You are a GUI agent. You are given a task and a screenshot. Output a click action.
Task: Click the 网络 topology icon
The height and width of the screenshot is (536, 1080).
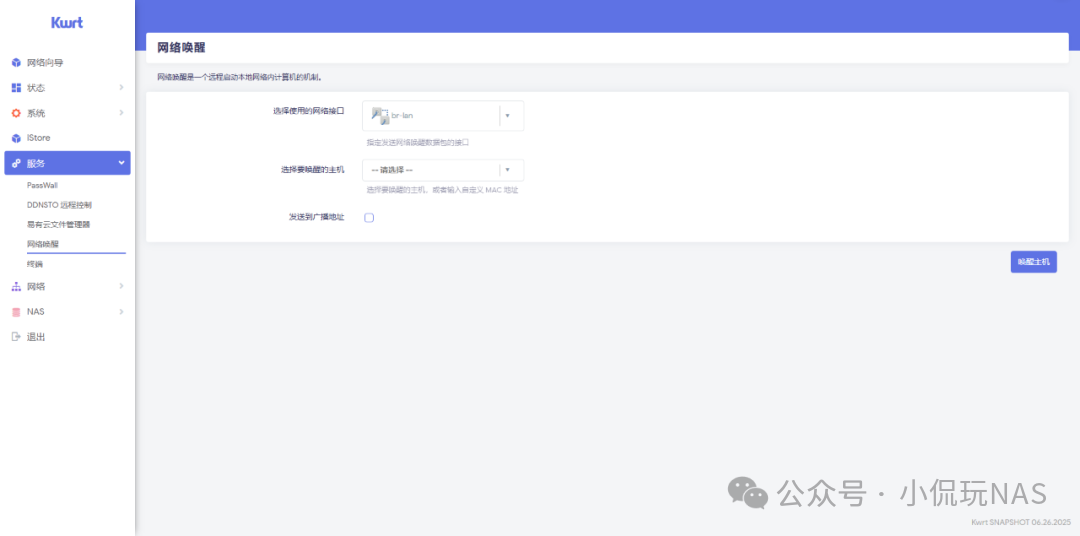[x=17, y=287]
